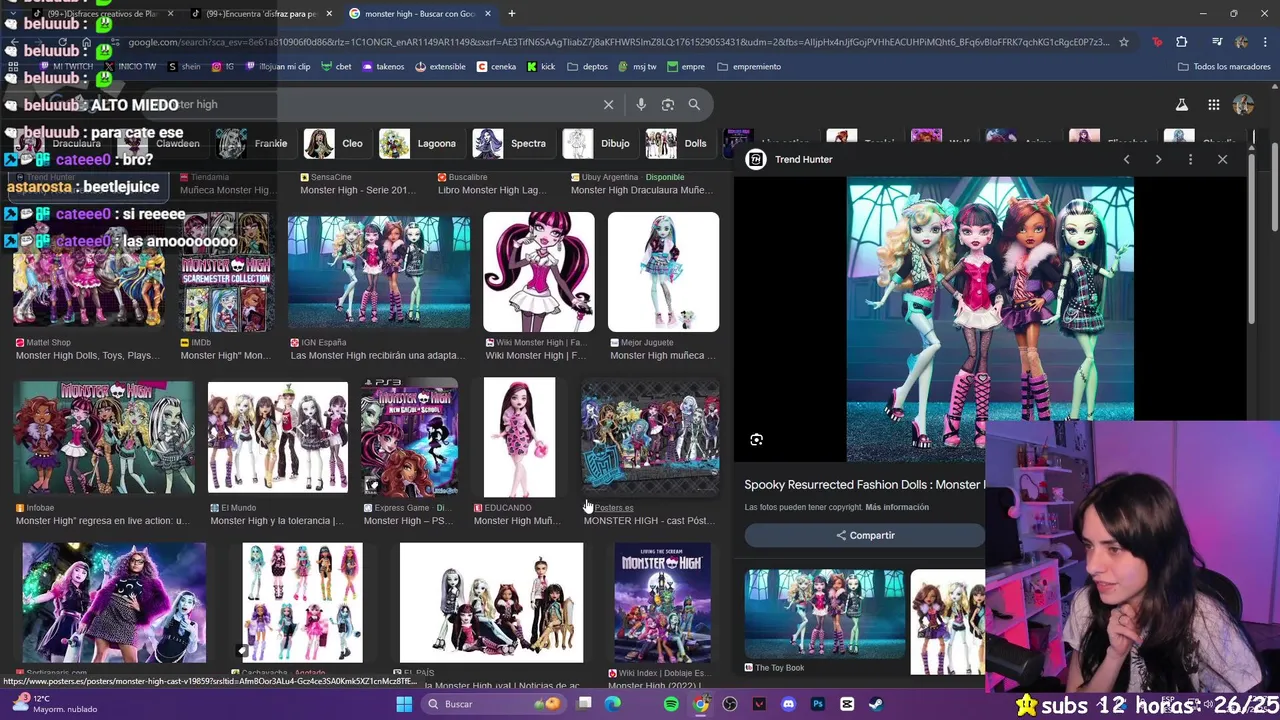
Task: Go to previous image in preview panel
Action: click(1126, 159)
